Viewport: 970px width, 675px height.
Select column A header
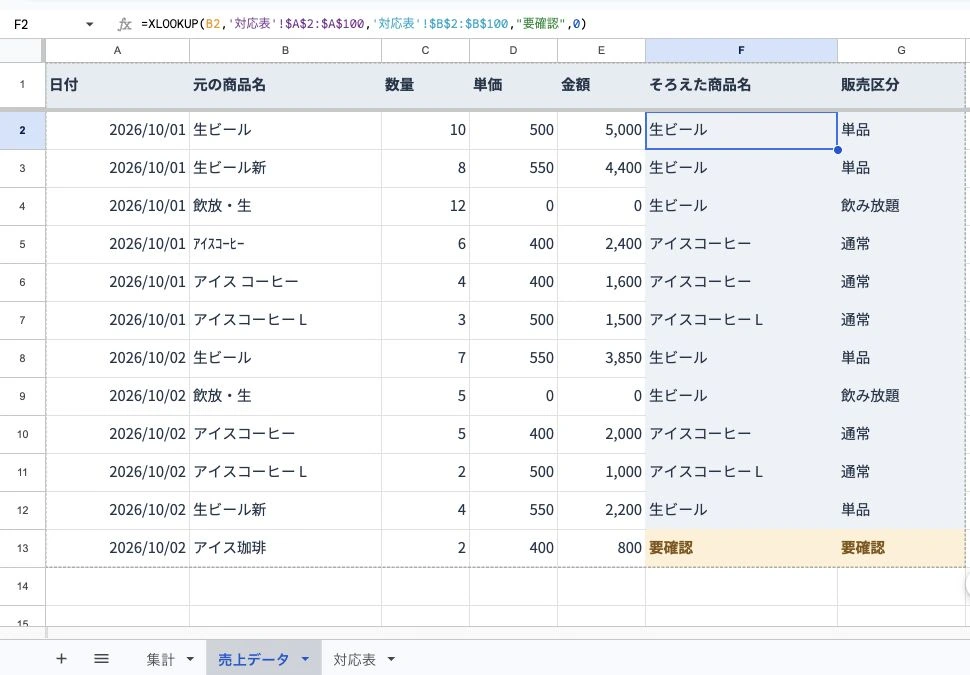pyautogui.click(x=118, y=51)
